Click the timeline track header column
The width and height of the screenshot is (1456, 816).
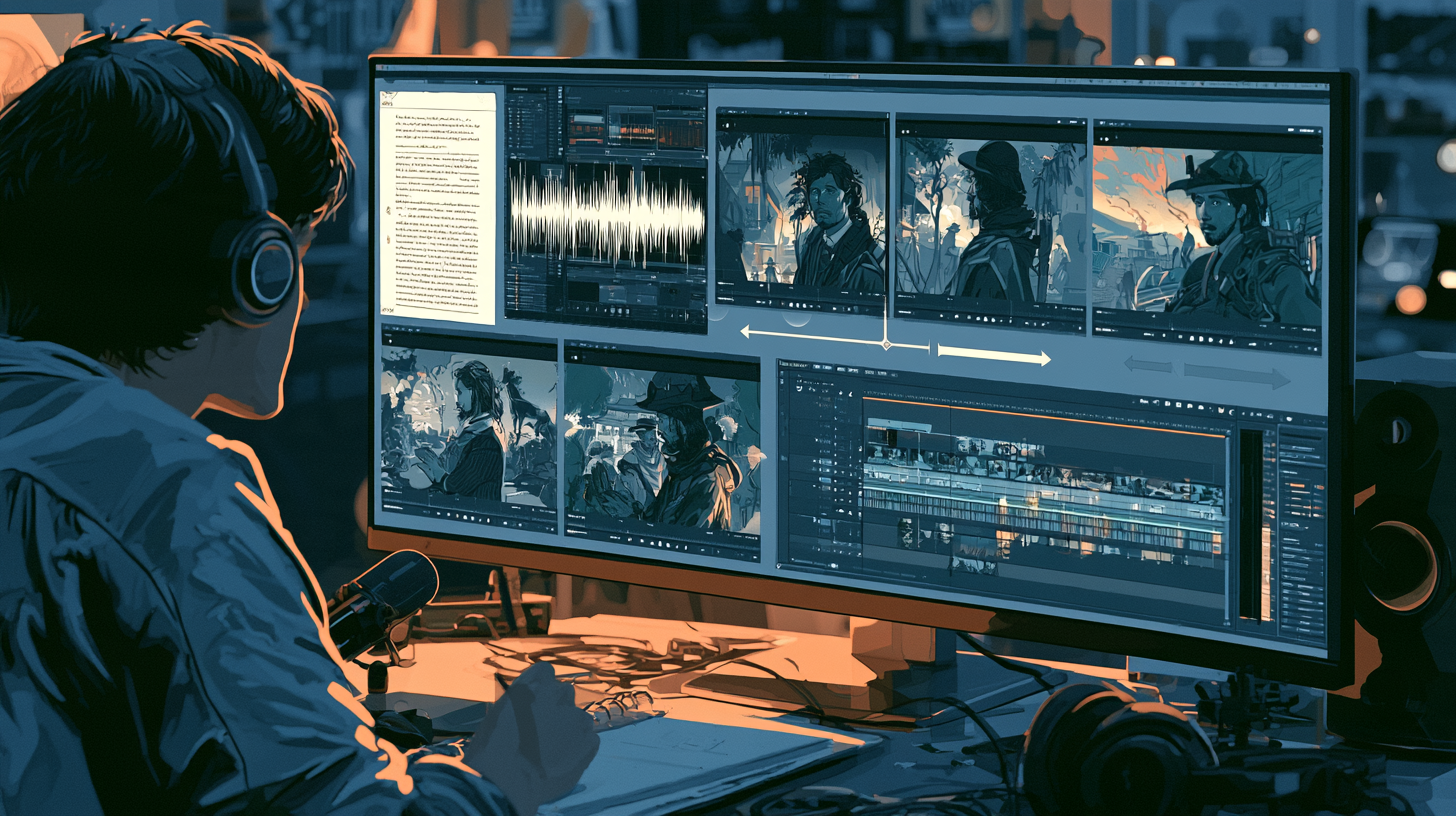tap(824, 475)
